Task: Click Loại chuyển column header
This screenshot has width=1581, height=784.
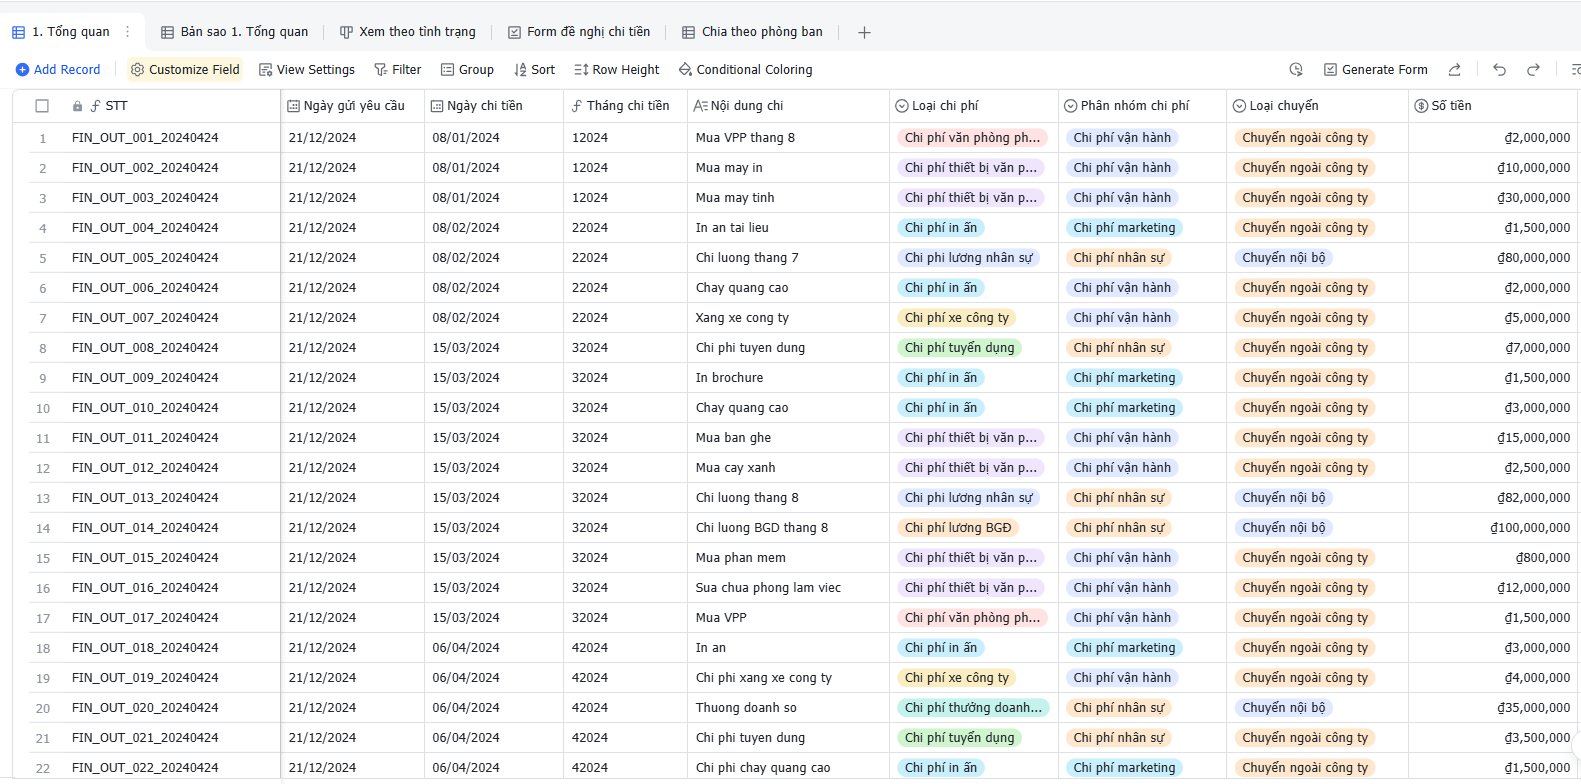Action: coord(1317,106)
